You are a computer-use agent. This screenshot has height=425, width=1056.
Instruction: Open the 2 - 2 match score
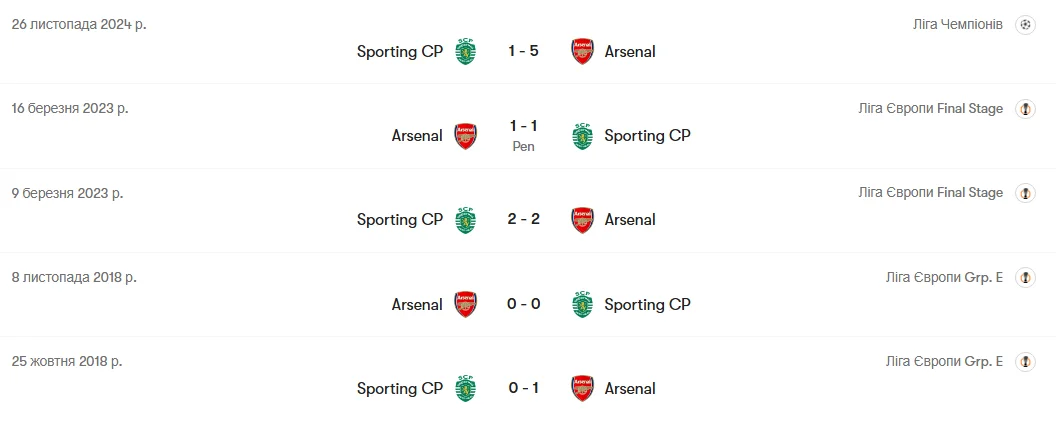click(x=523, y=220)
